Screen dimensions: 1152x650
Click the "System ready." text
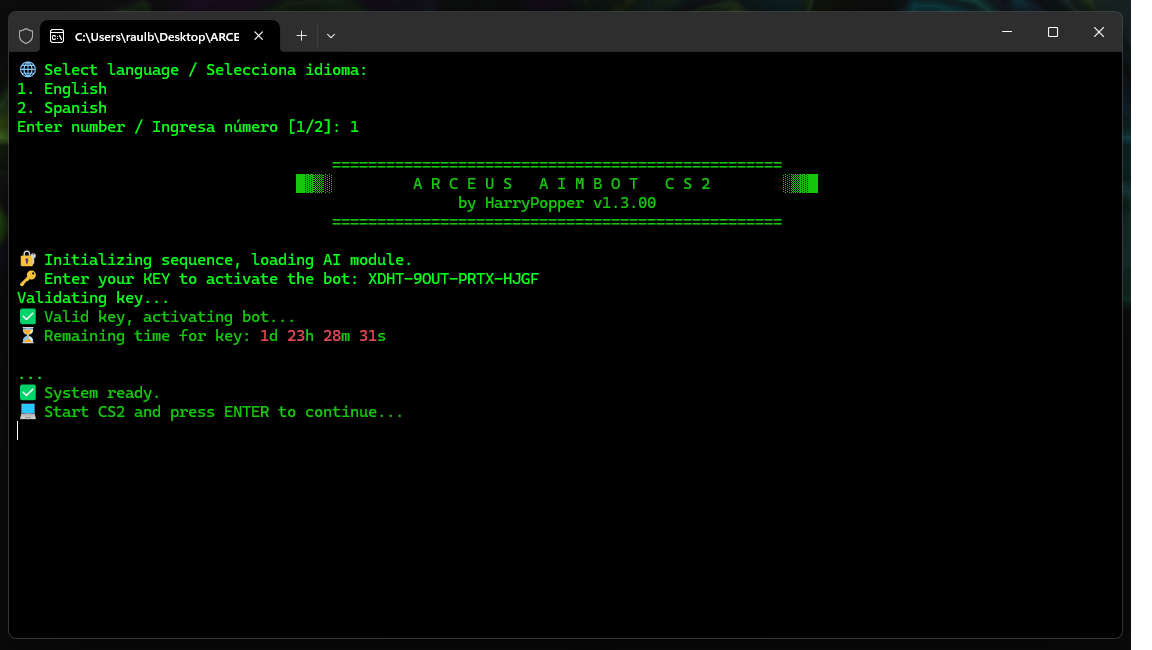[x=102, y=393]
